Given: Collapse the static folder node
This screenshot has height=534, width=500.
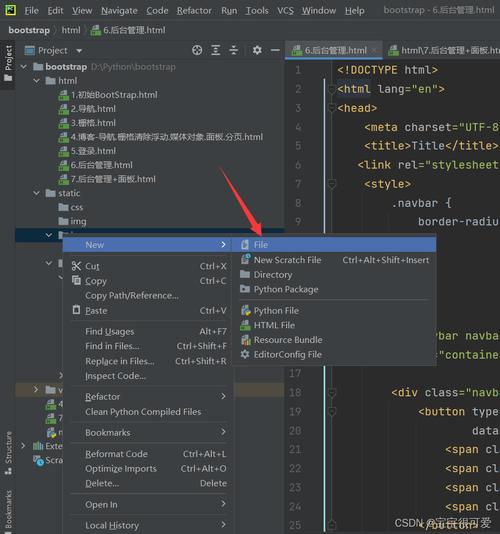Looking at the screenshot, I should 37,193.
